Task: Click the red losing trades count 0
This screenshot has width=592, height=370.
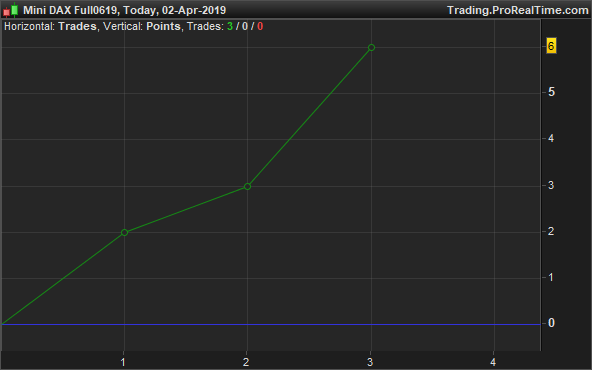Action: [x=260, y=26]
